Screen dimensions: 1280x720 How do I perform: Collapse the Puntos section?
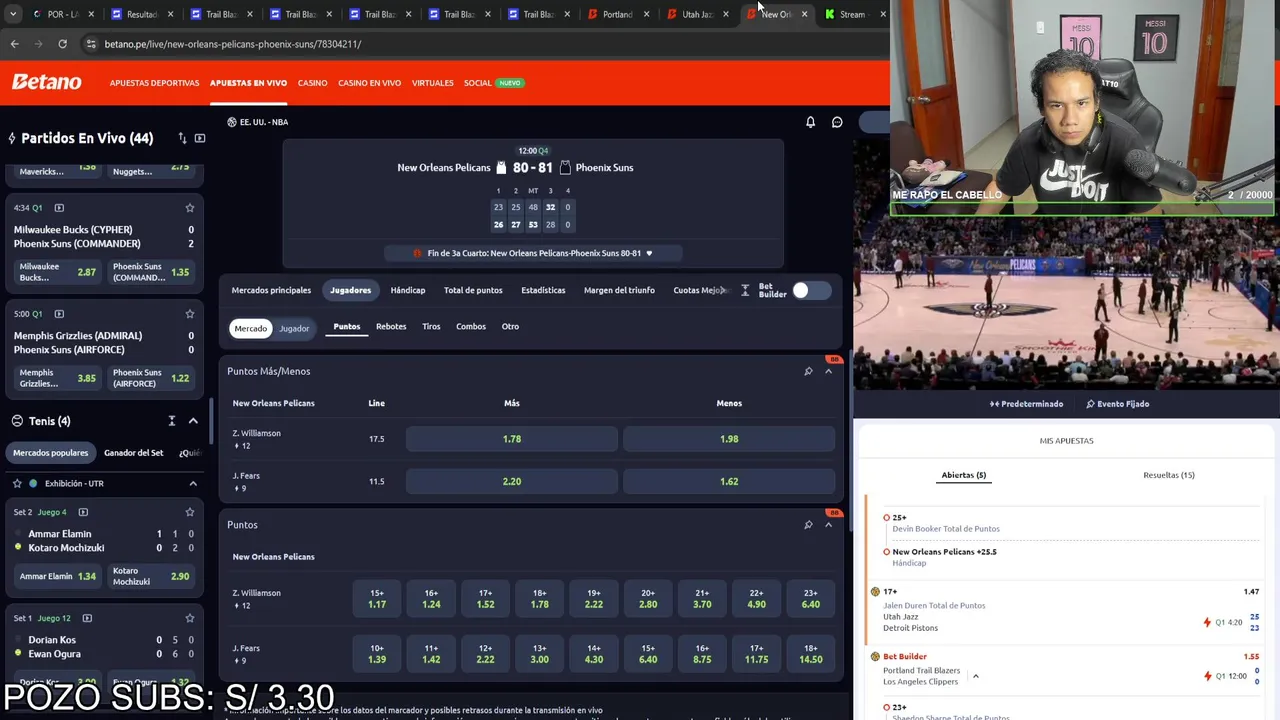828,525
